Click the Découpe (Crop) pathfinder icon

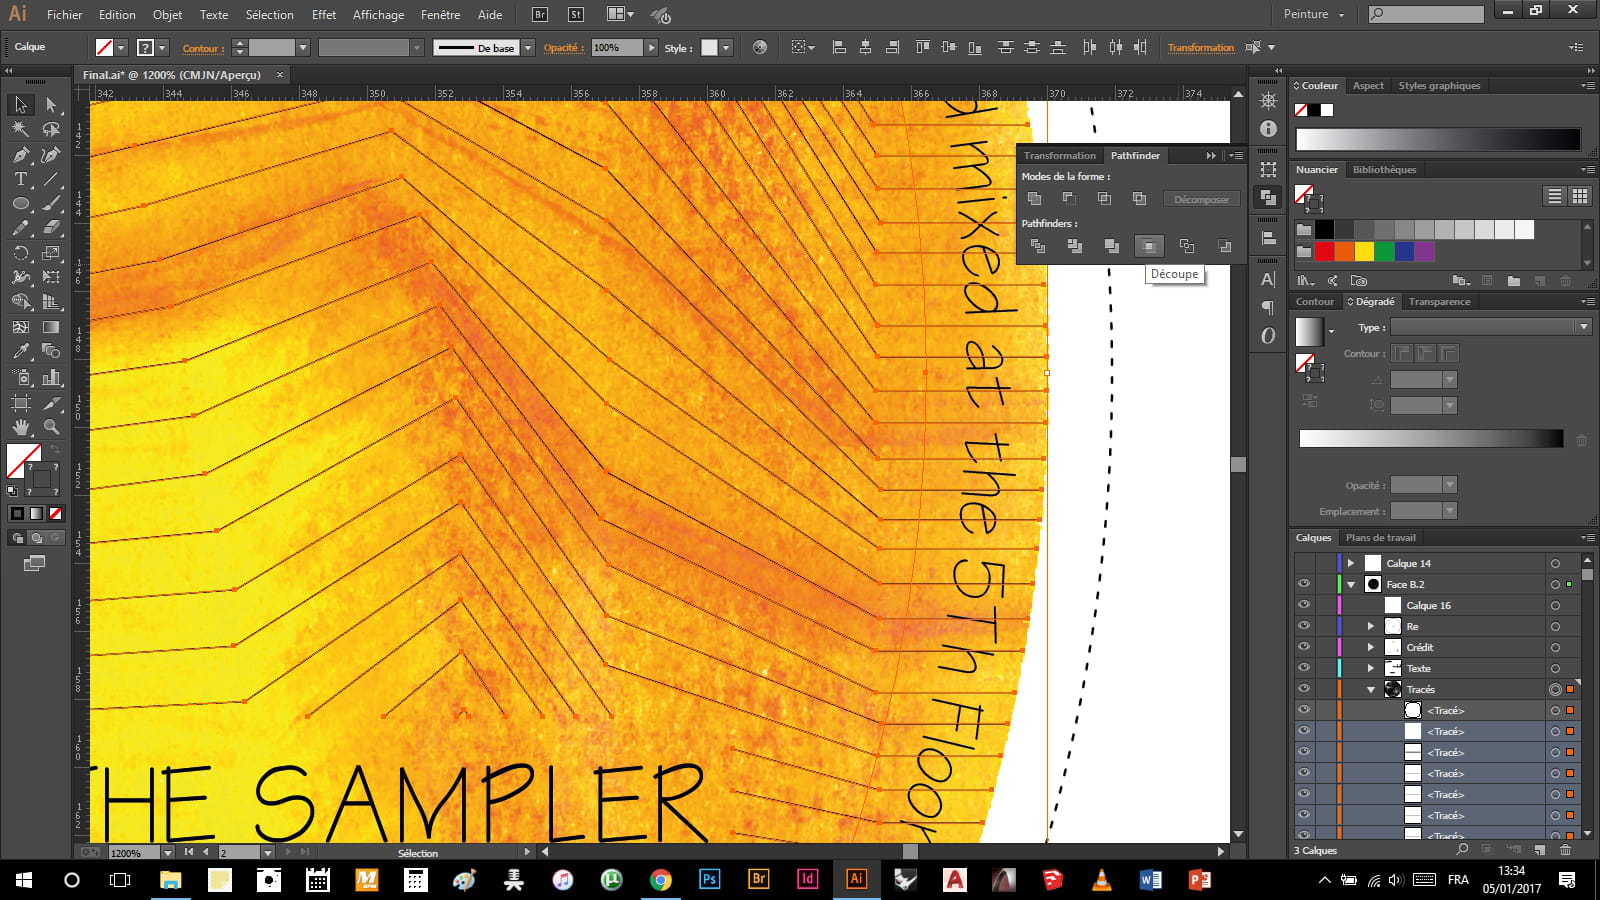[1149, 246]
